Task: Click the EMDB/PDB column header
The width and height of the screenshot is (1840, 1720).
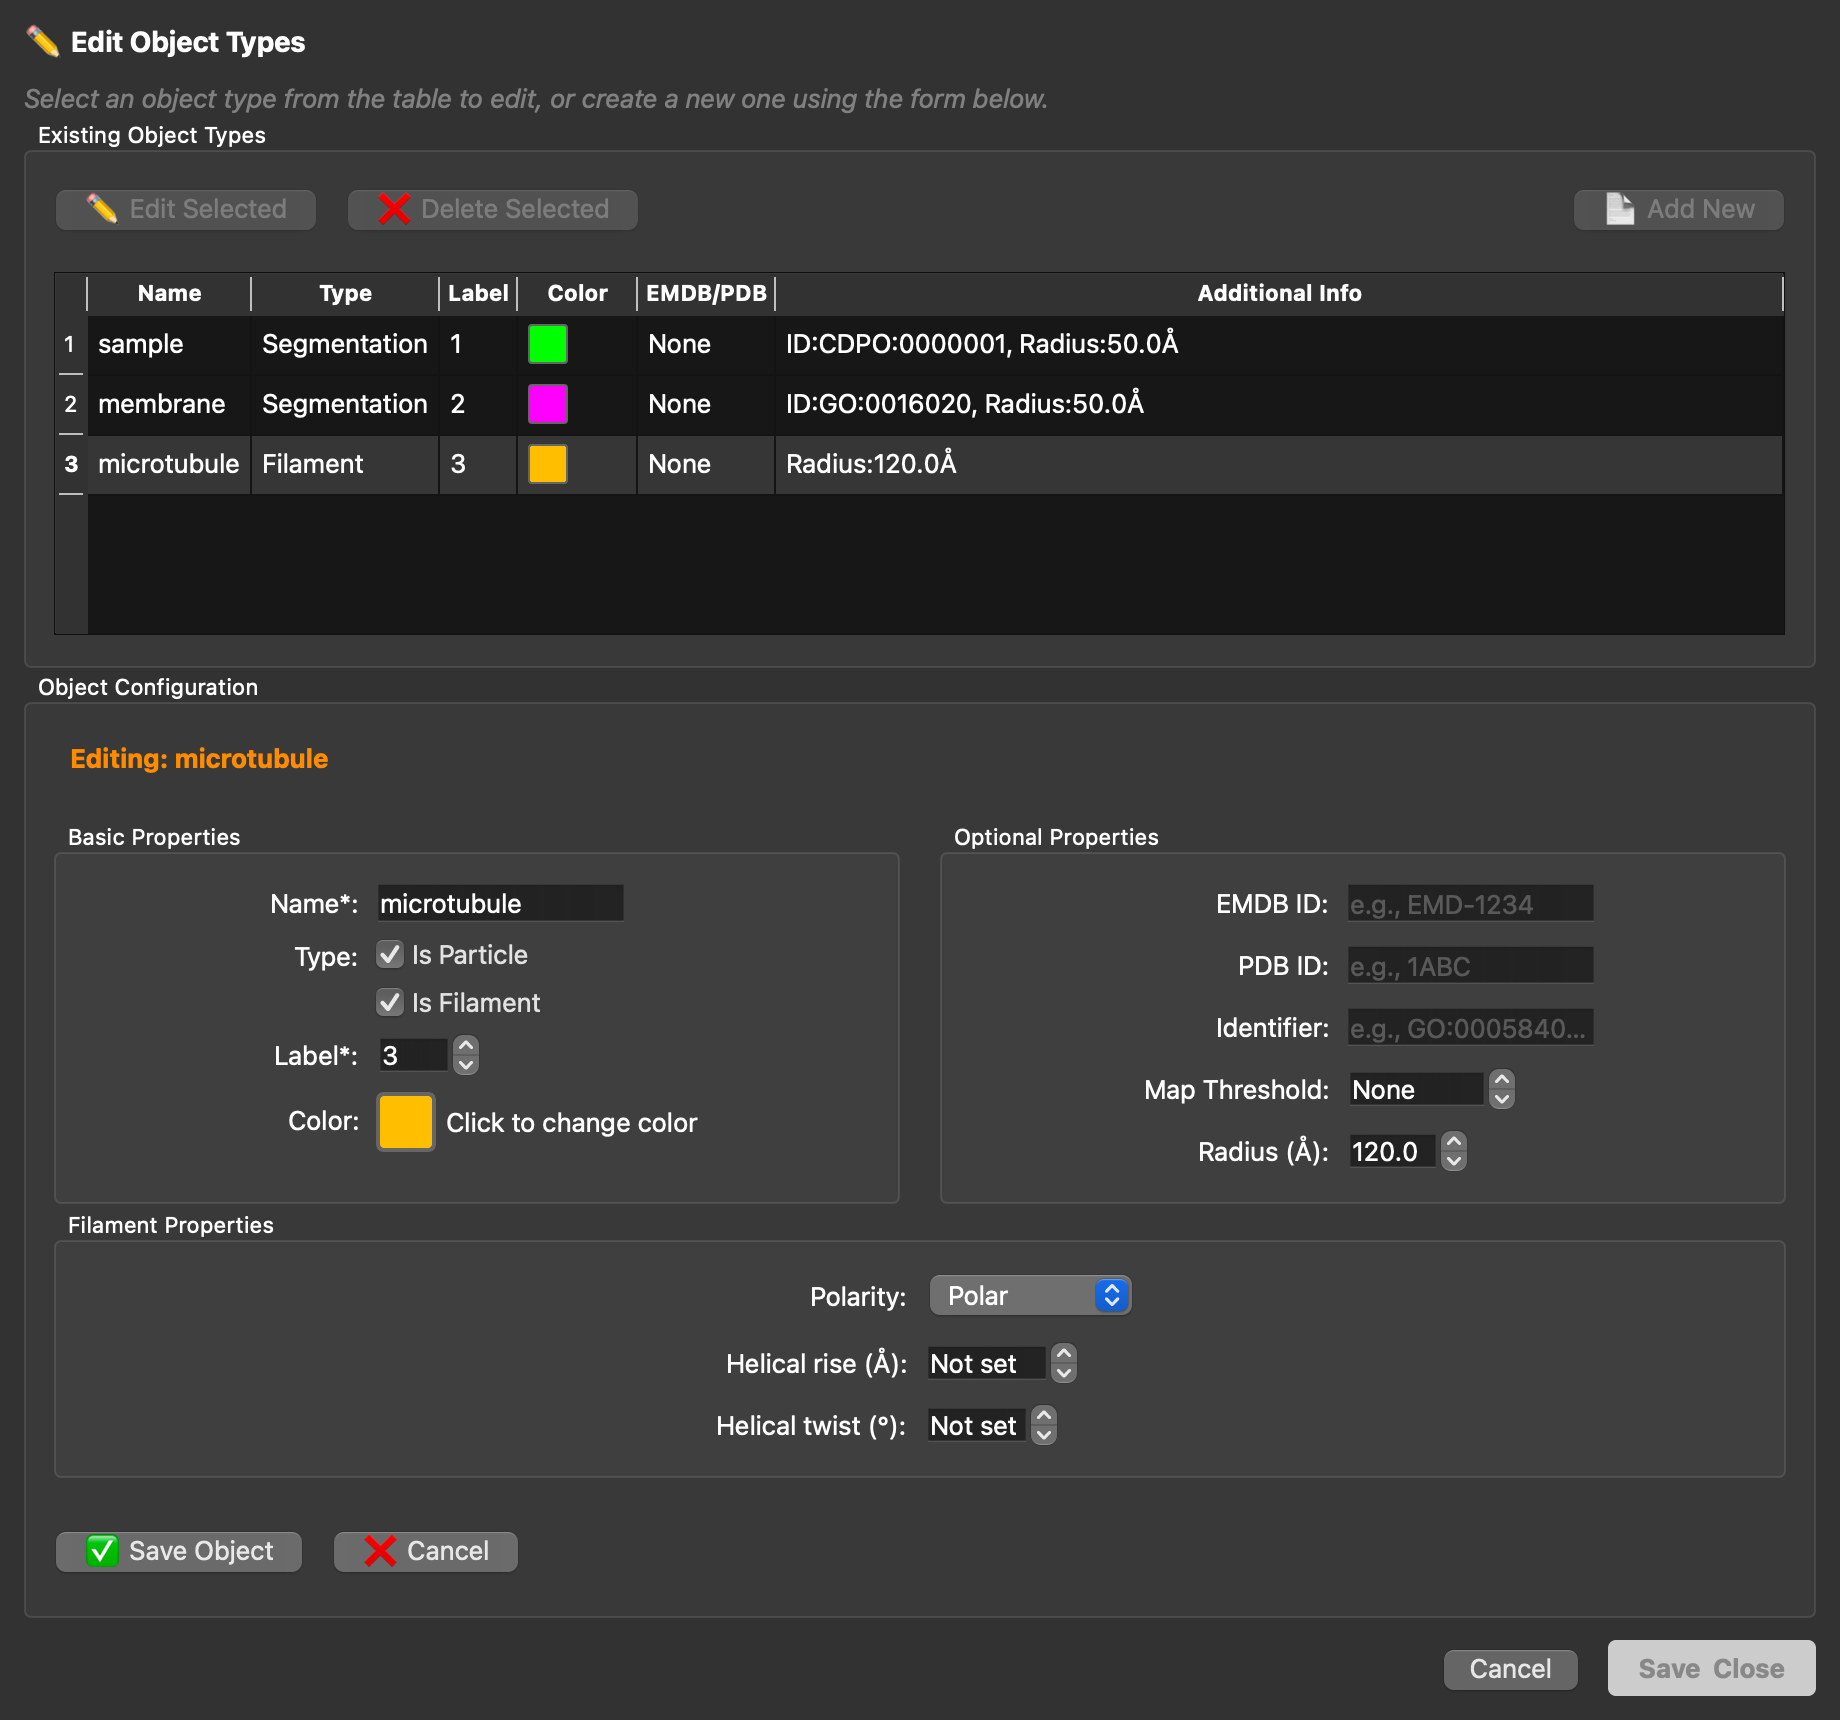Action: click(706, 293)
